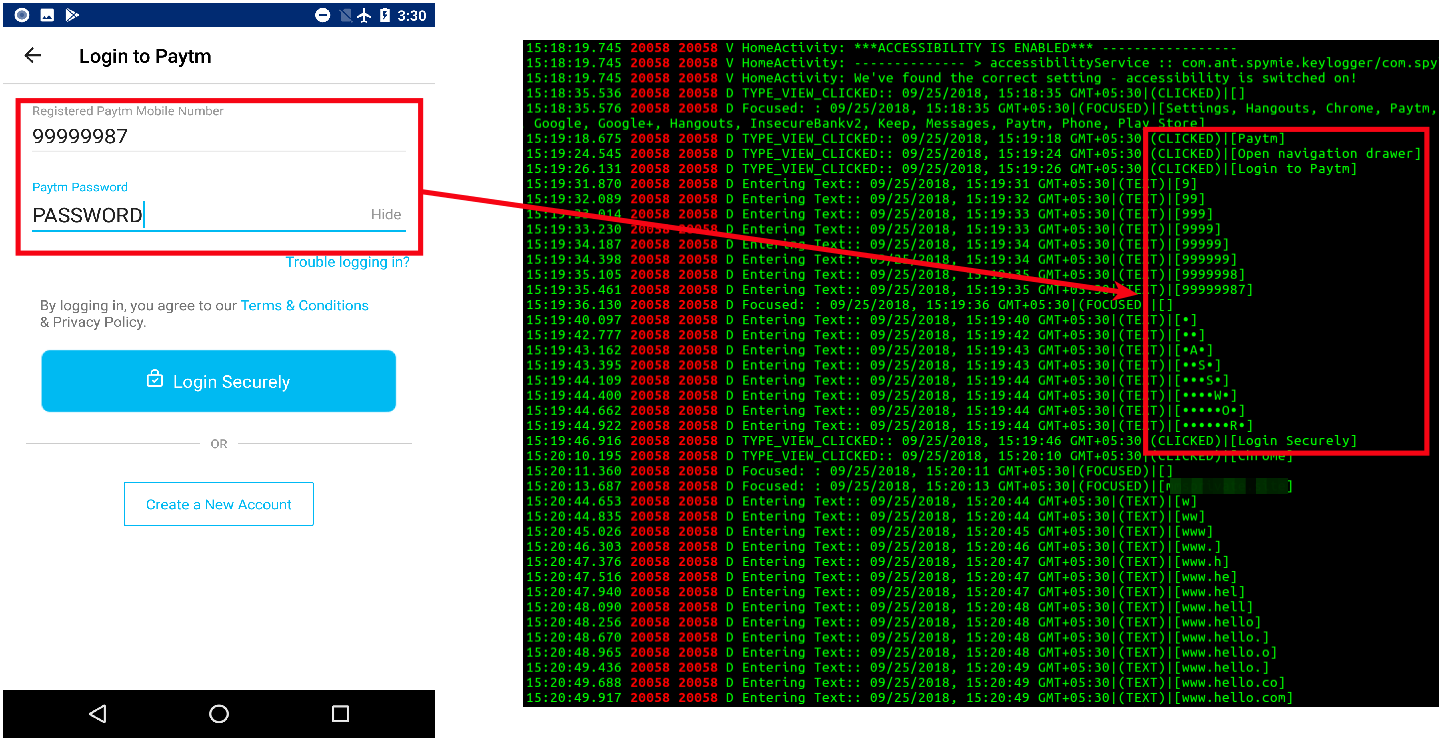Open the Trouble logging in link
1443x739 pixels.
pyautogui.click(x=348, y=262)
